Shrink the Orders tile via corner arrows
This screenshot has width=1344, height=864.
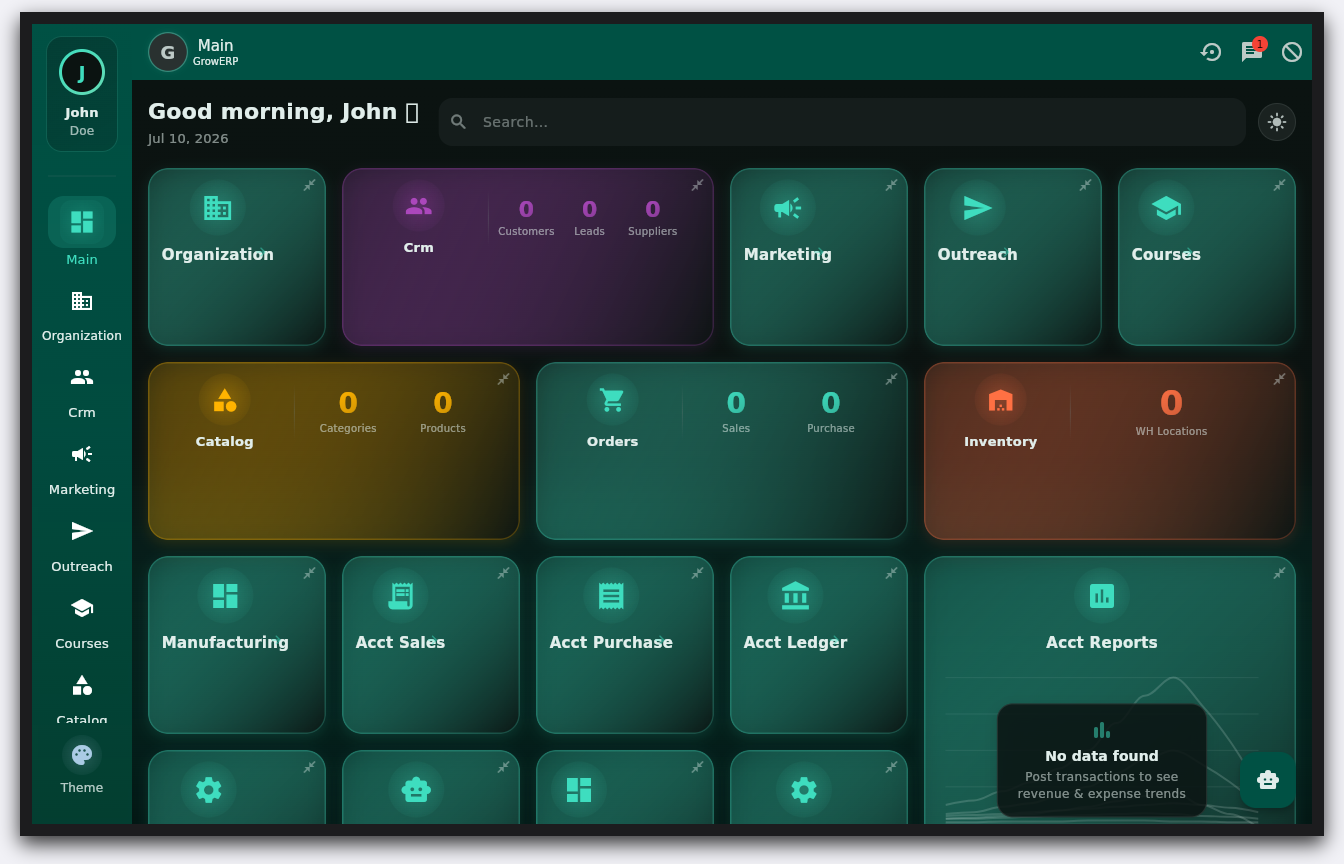click(892, 379)
